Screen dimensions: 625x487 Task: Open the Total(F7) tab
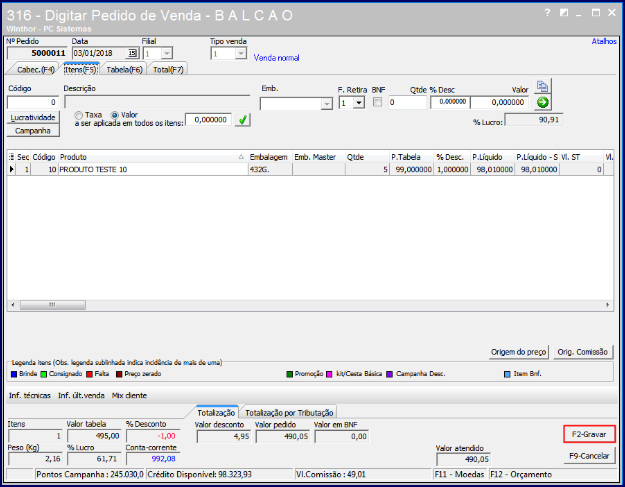tap(168, 69)
